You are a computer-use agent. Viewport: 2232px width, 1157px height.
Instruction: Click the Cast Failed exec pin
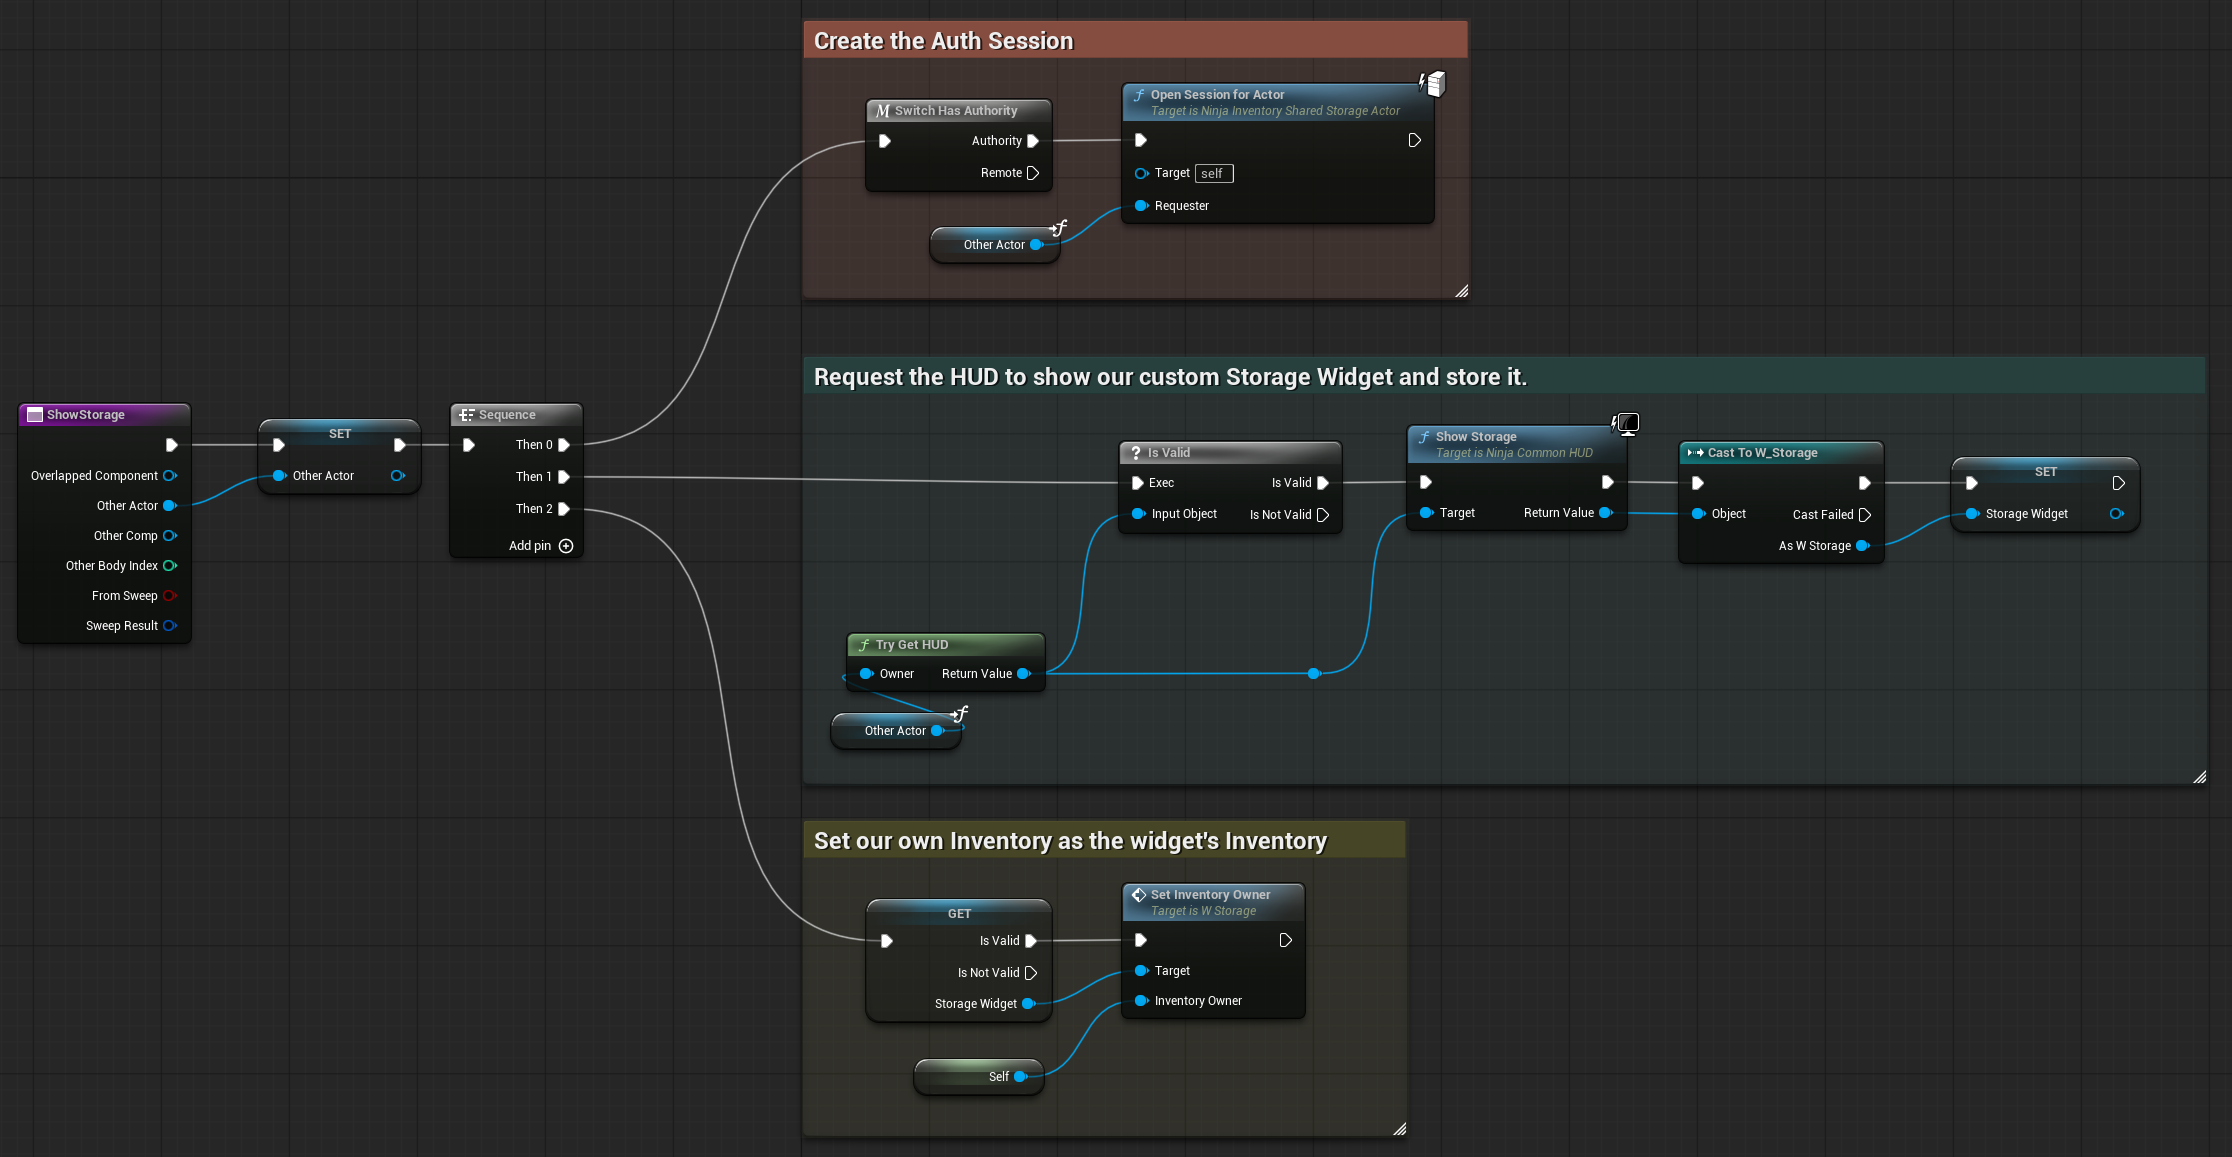coord(1864,515)
